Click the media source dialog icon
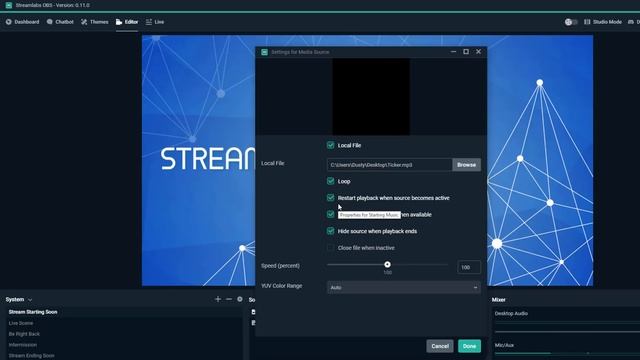This screenshot has height=360, width=640. [264, 52]
